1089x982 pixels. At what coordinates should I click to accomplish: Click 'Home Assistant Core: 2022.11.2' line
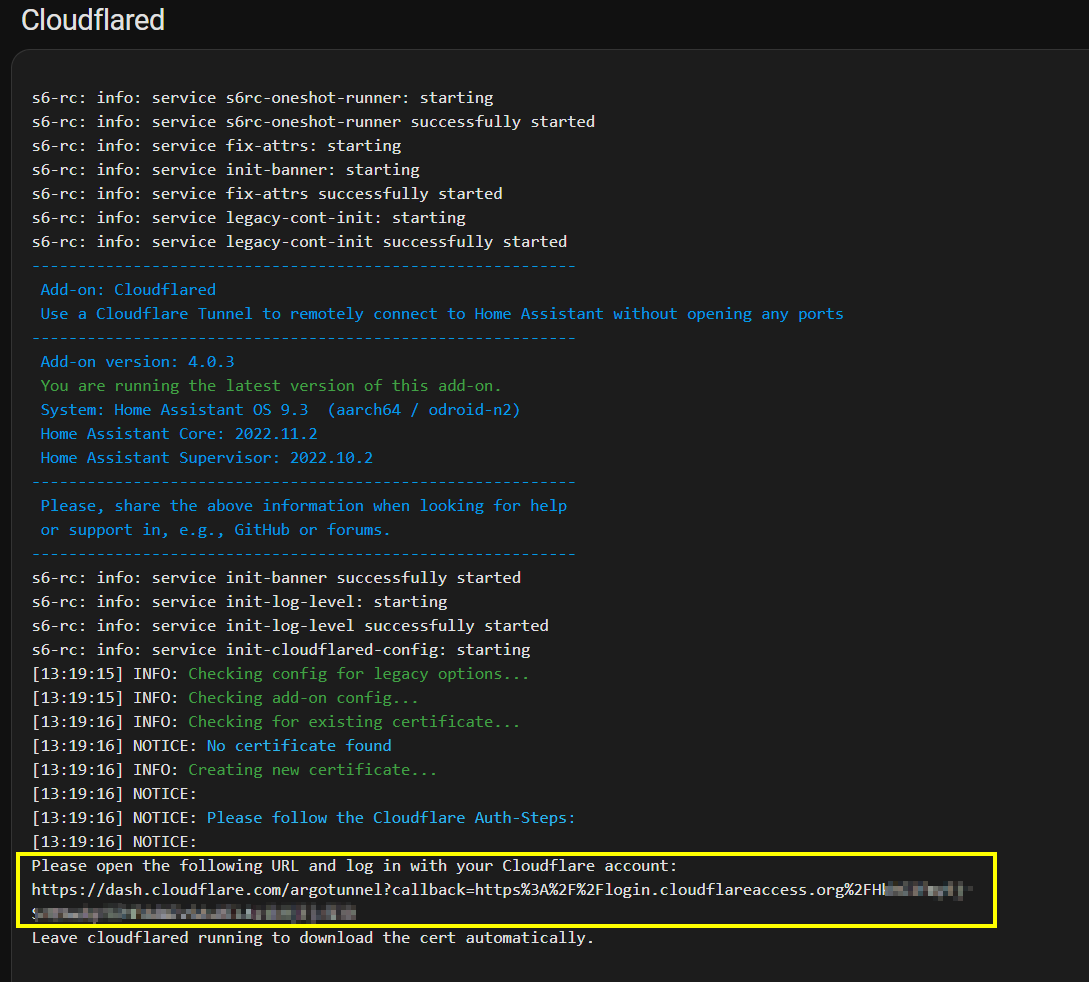179,434
